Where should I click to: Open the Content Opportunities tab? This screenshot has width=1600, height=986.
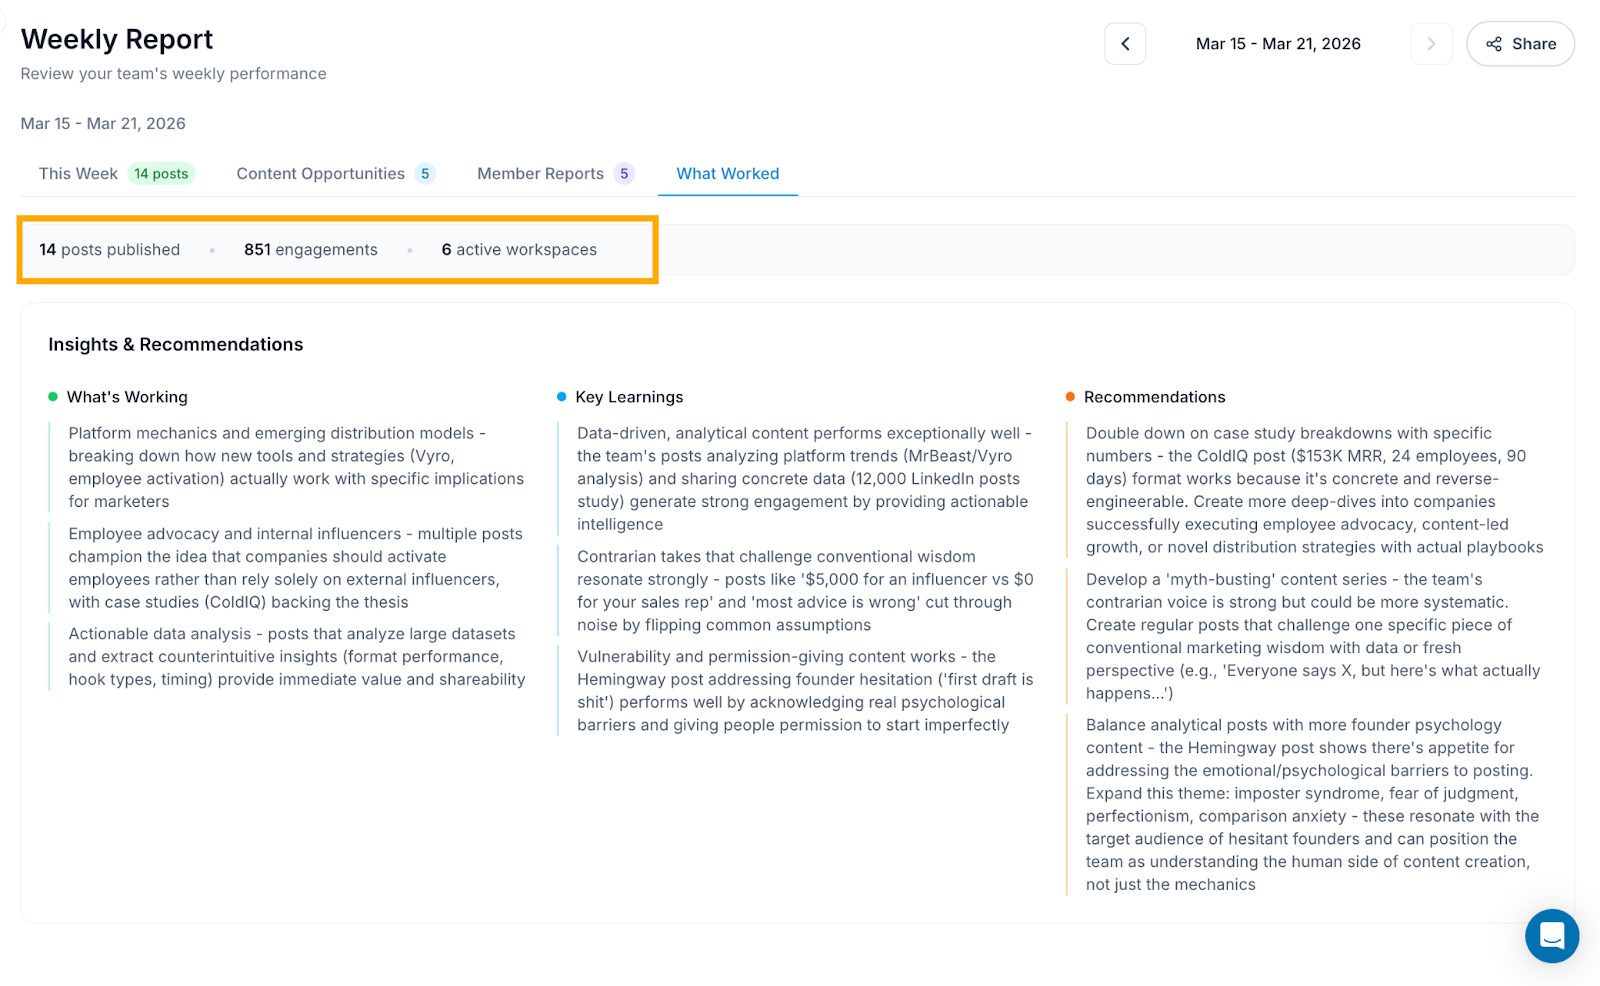335,174
